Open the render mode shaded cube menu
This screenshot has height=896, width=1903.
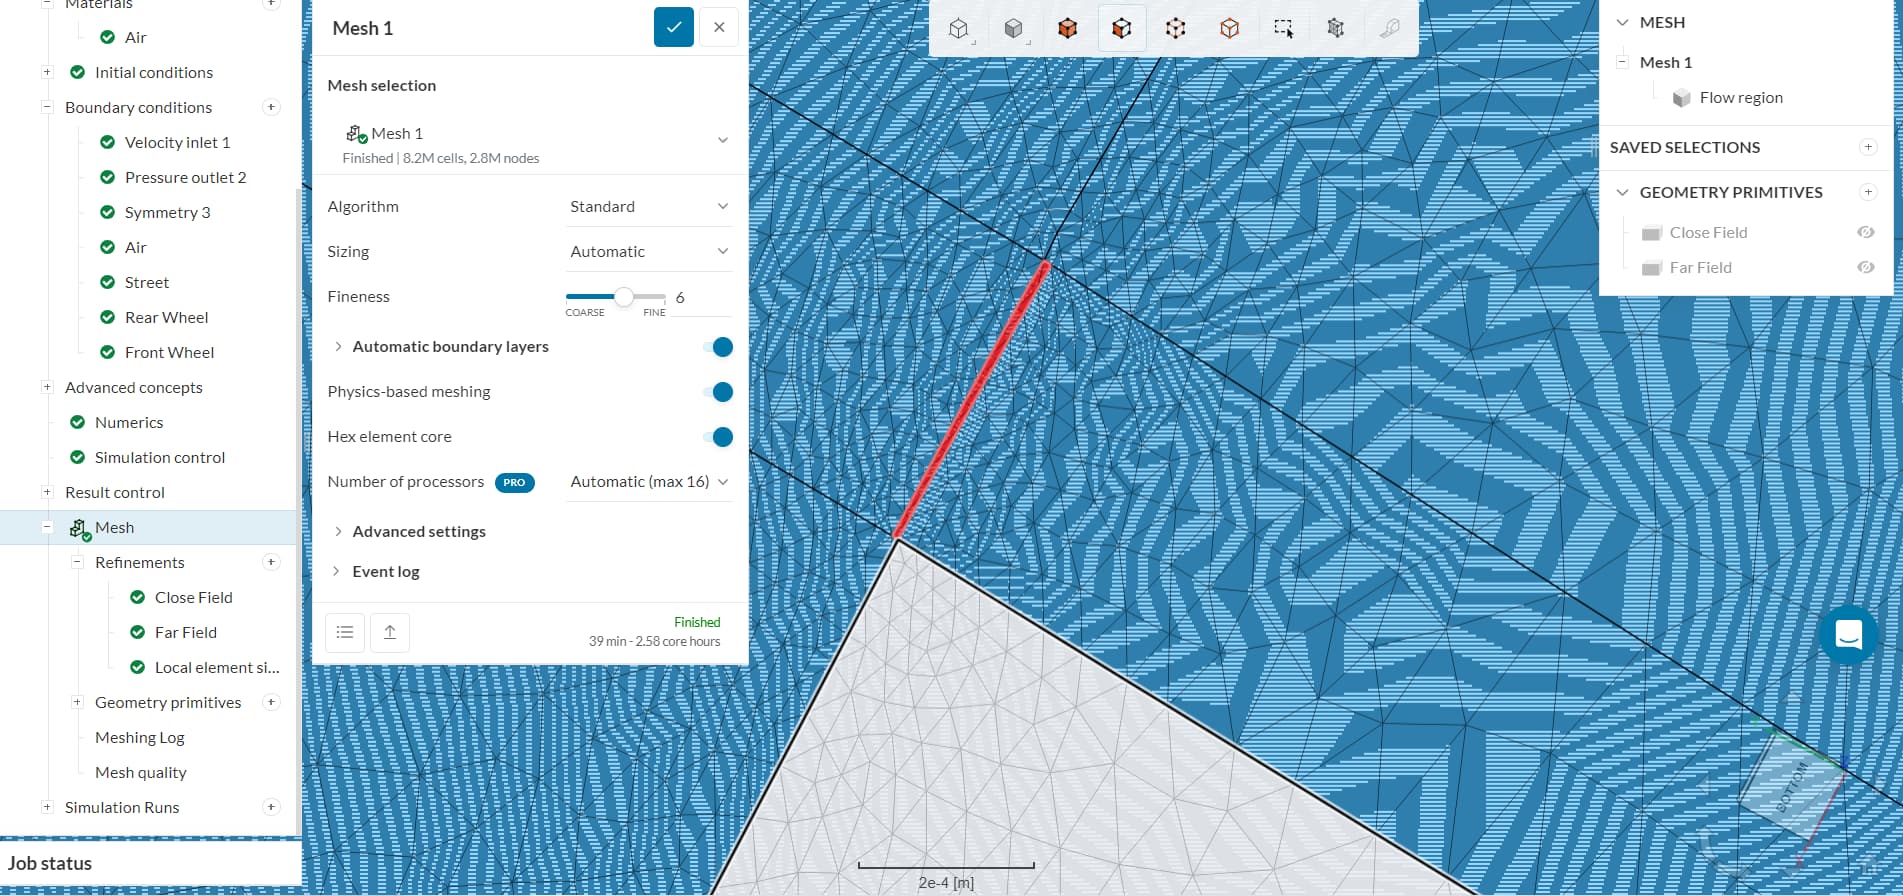(x=1013, y=28)
